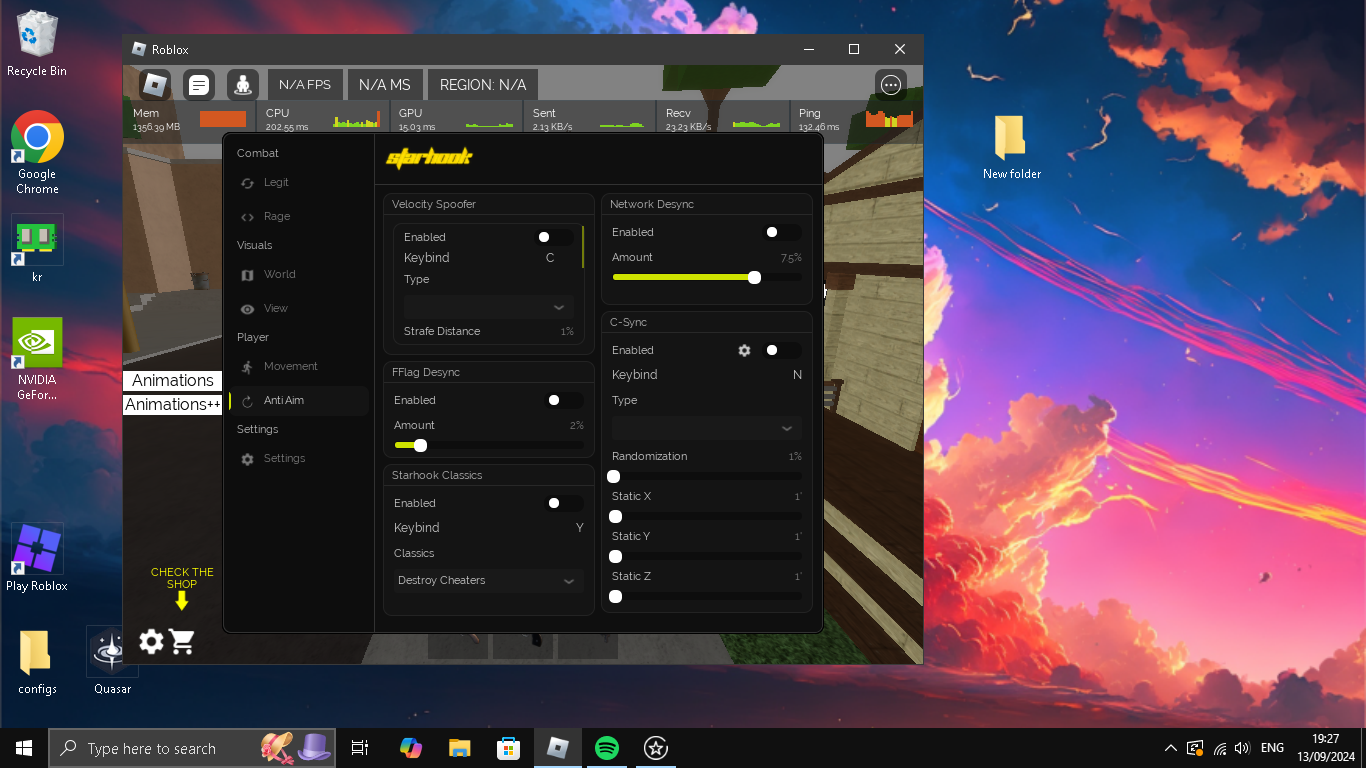Screen dimensions: 1366x768
Task: Toggle Velocity Spoofer Enabled switch
Action: (556, 237)
